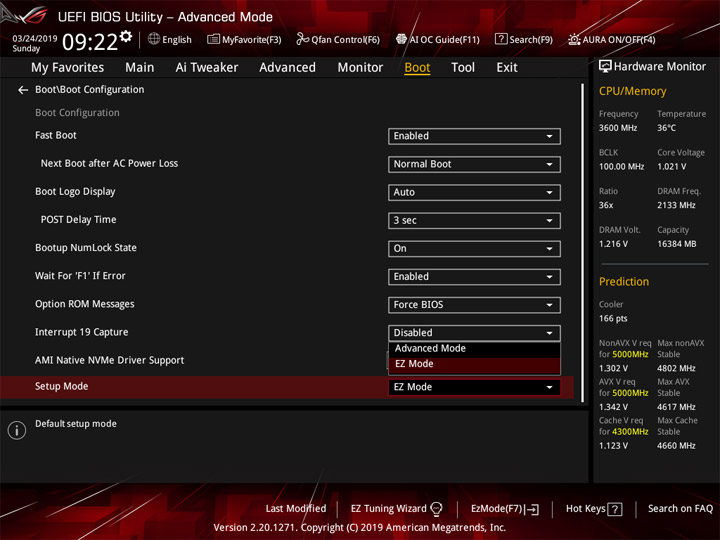Click the EZ Tuning Wizard label

pos(388,508)
